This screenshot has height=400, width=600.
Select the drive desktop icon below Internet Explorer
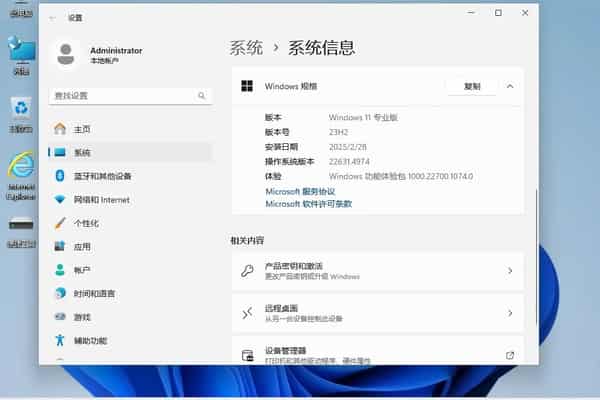[x=21, y=232]
